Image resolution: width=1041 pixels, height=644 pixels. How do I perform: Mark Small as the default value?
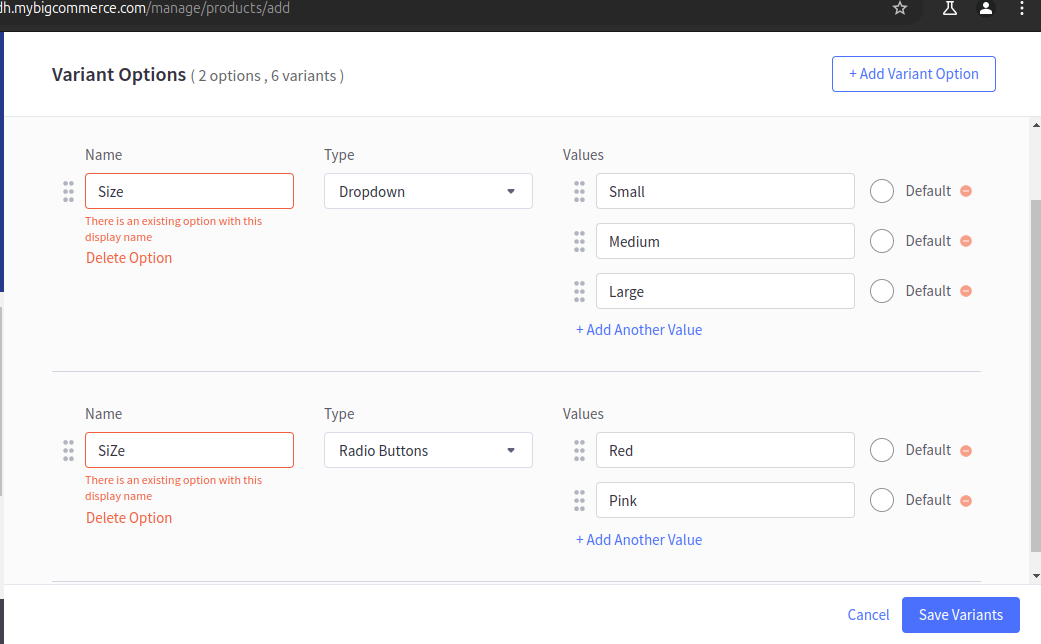[881, 191]
